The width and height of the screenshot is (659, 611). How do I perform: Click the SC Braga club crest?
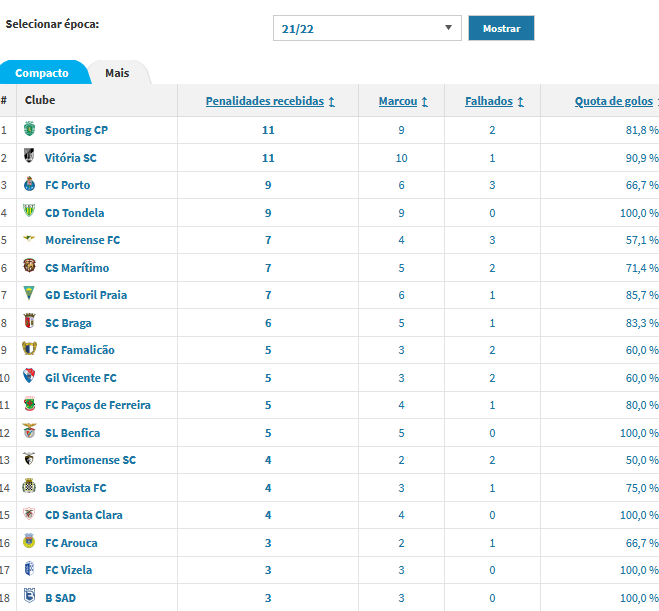point(29,321)
